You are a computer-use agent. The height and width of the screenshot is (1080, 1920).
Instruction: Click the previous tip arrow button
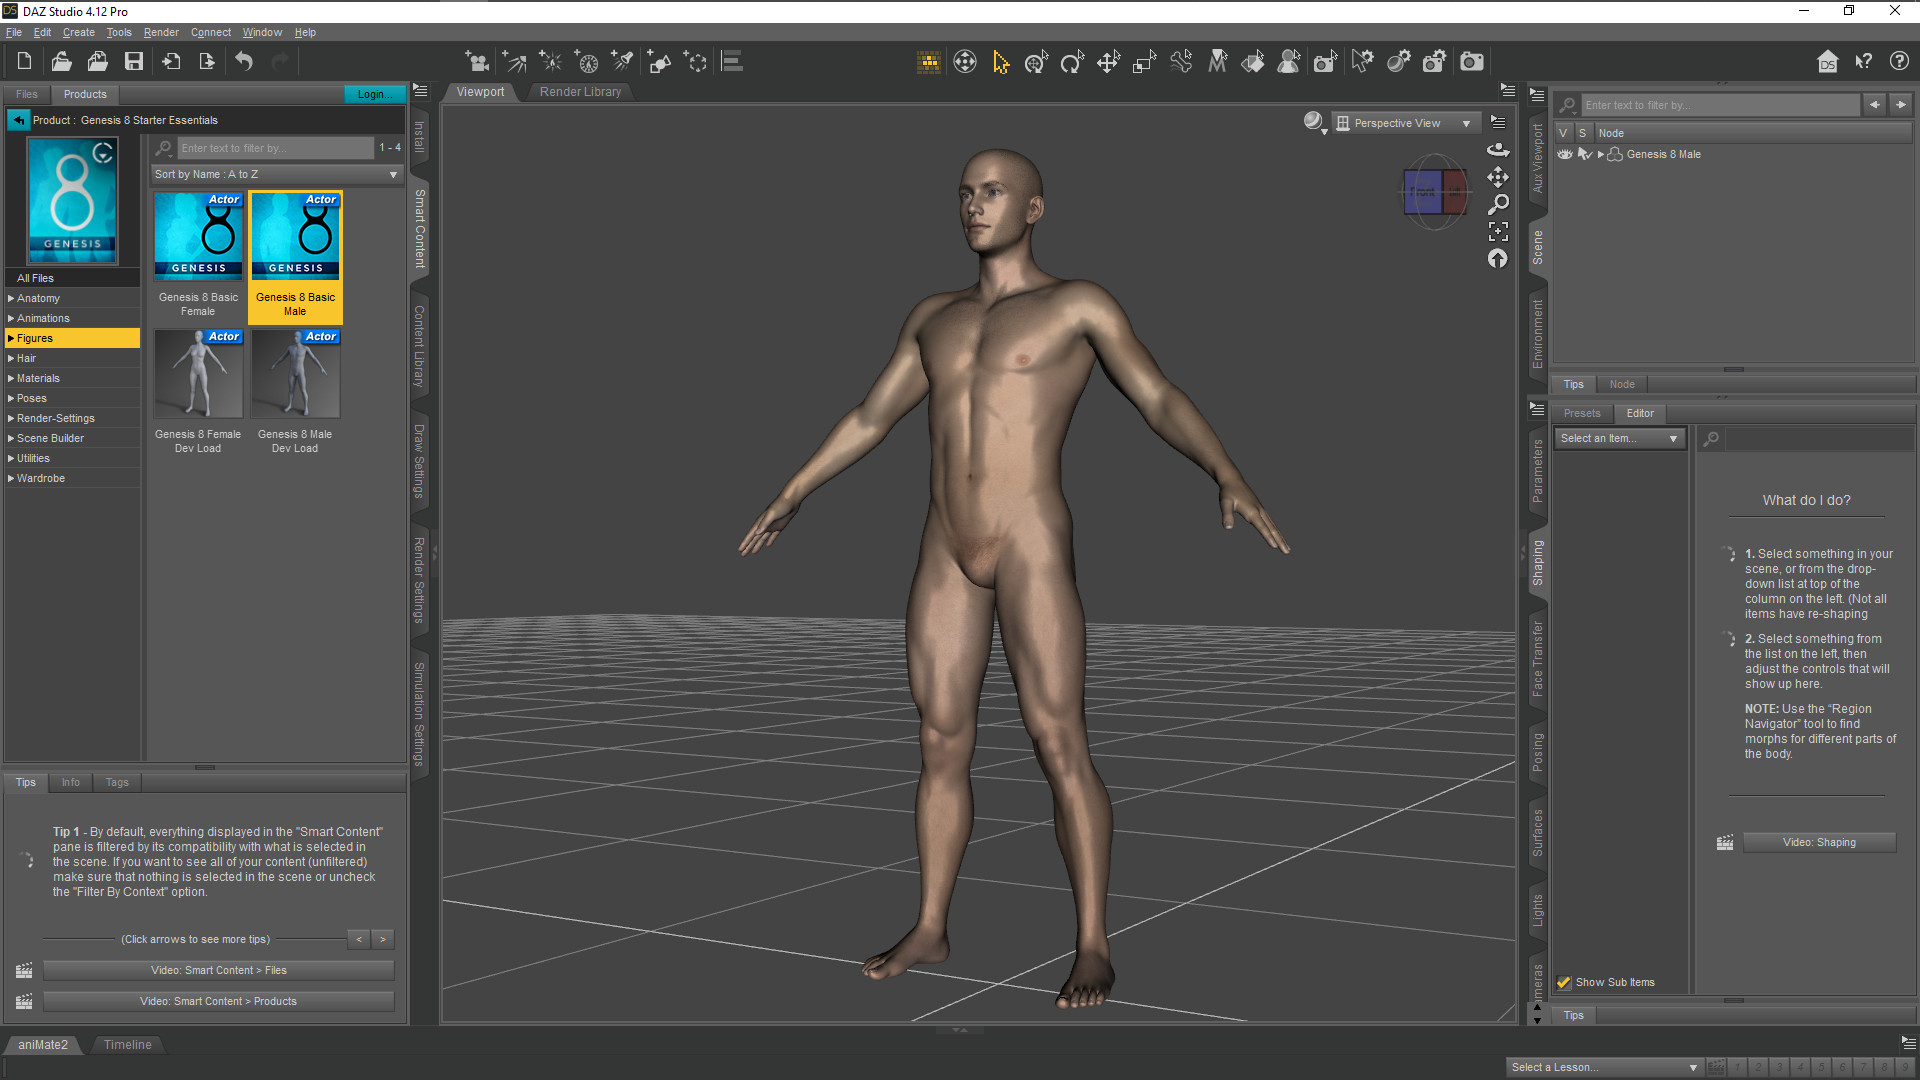[359, 939]
